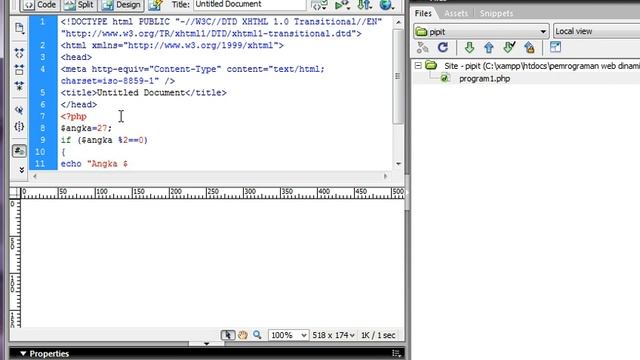640x360 pixels.
Task: Open the 518 x 174 window size dropdown
Action: click(333, 335)
